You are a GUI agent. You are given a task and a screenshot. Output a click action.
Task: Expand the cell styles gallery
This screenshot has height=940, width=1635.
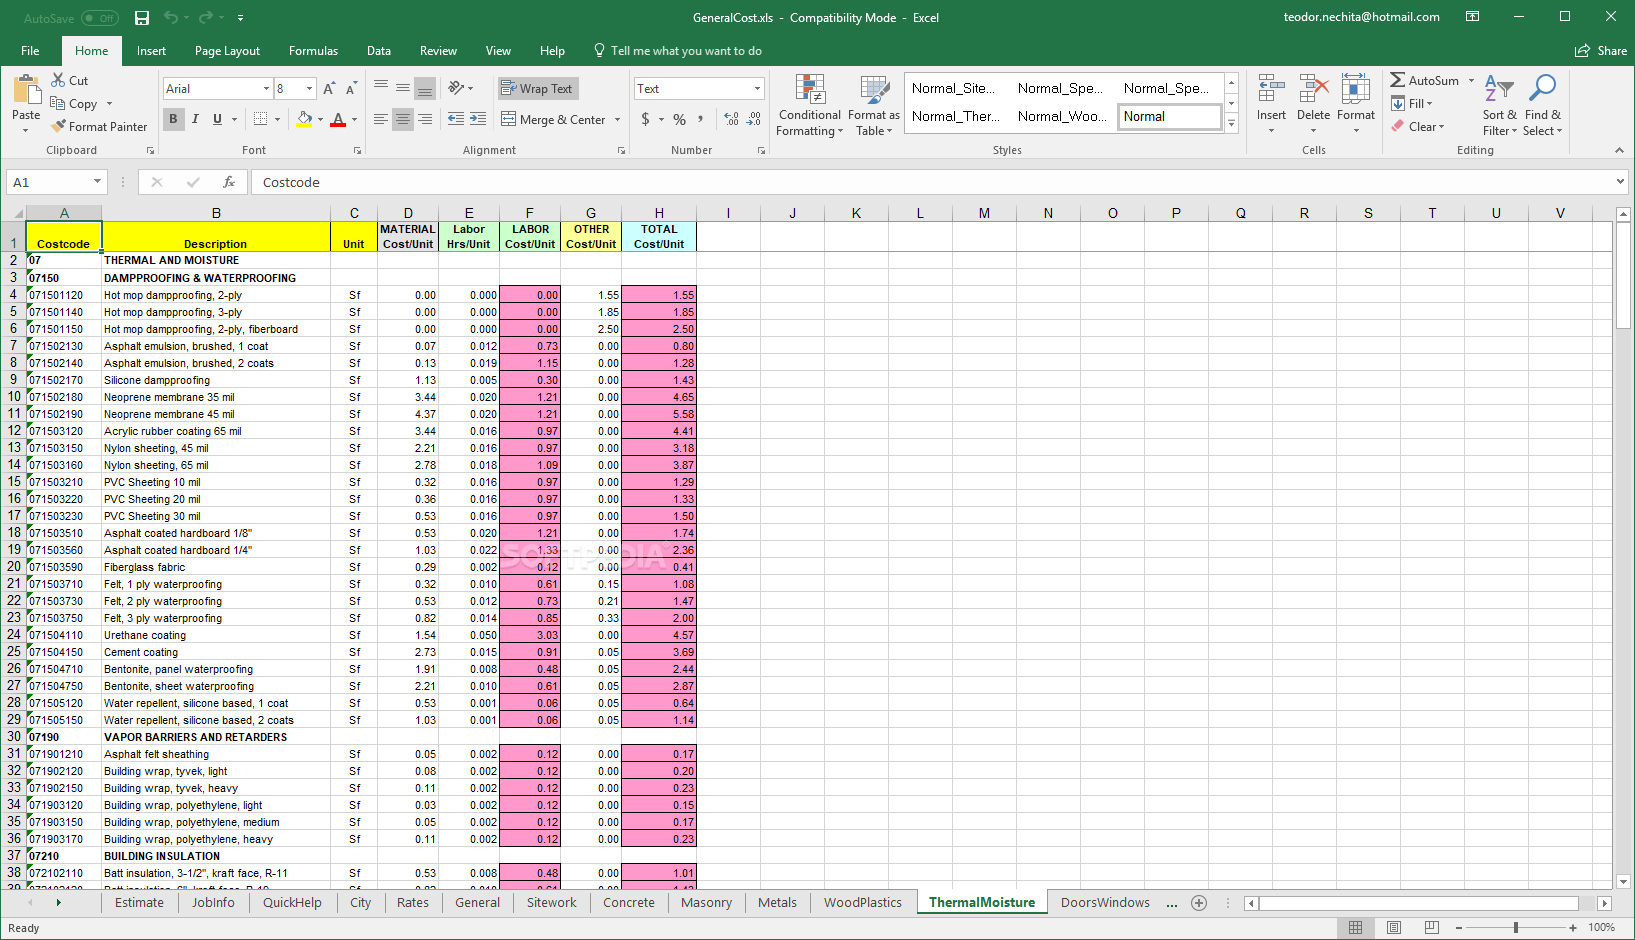[1232, 124]
